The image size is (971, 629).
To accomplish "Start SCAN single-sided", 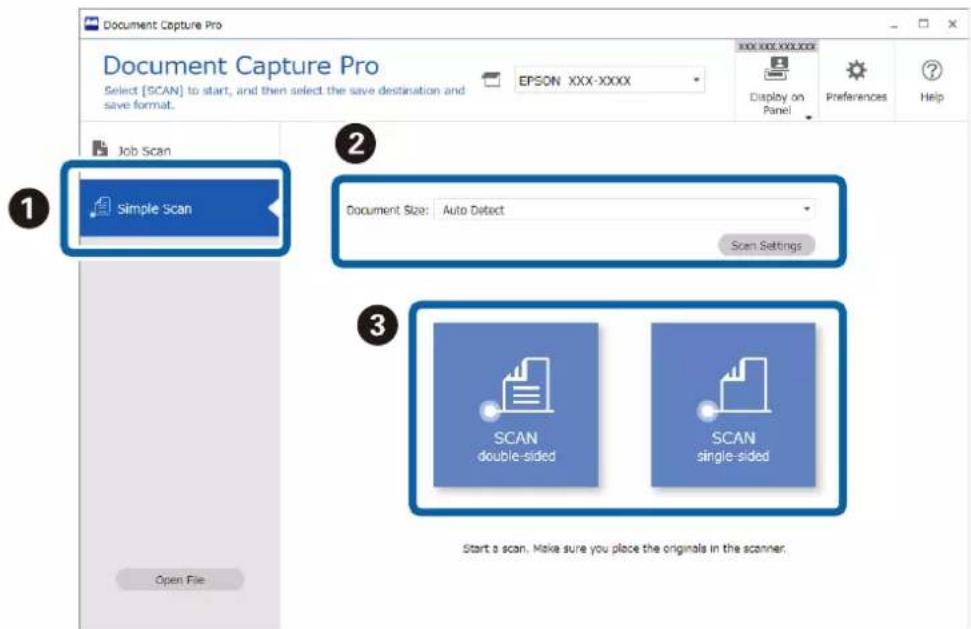I will coord(733,404).
